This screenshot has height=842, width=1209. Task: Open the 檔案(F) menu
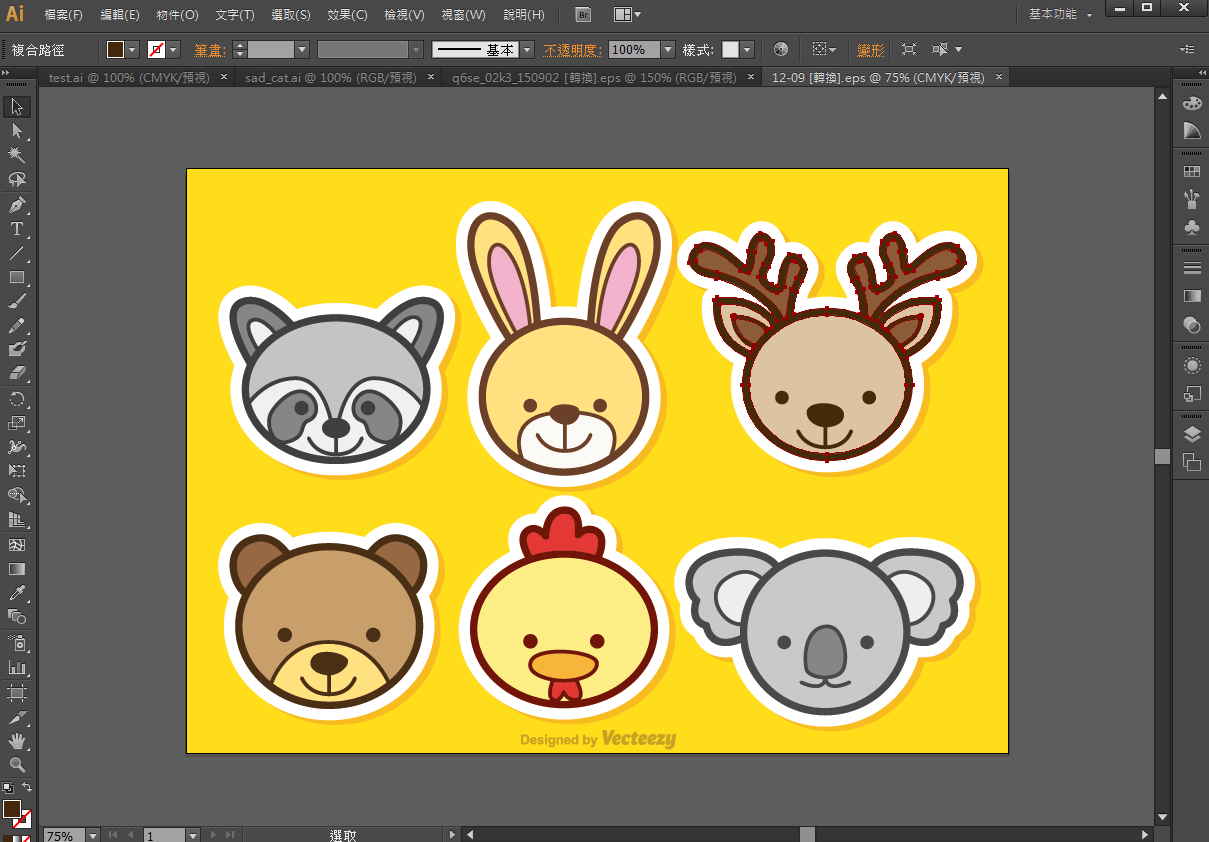(63, 15)
